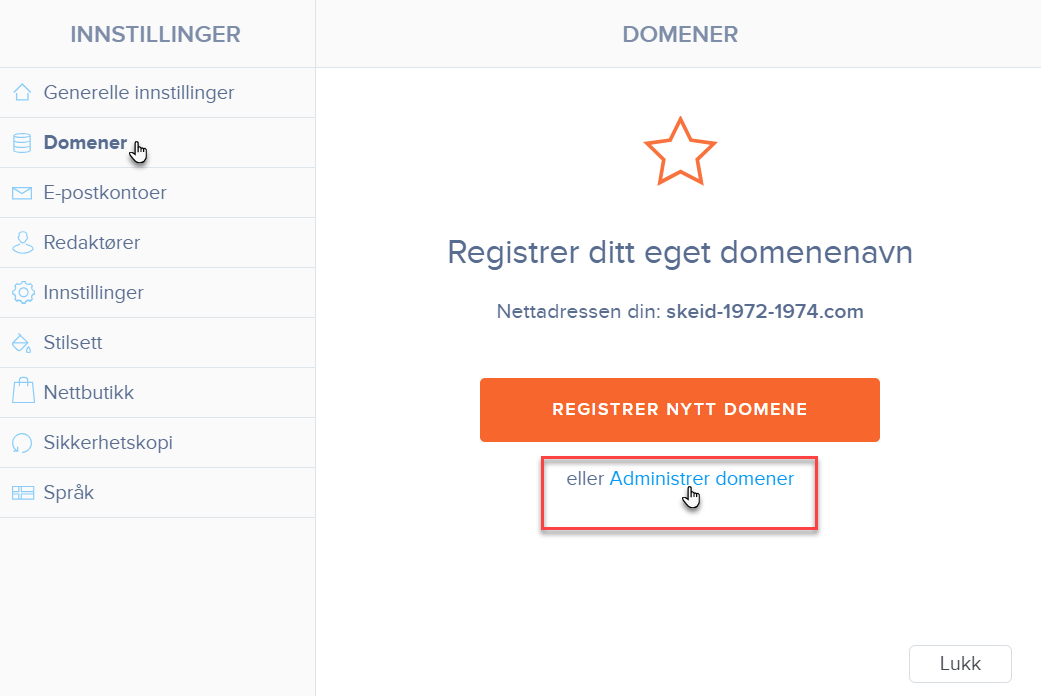Select the Domener menu item
The width and height of the screenshot is (1041, 696).
(157, 143)
